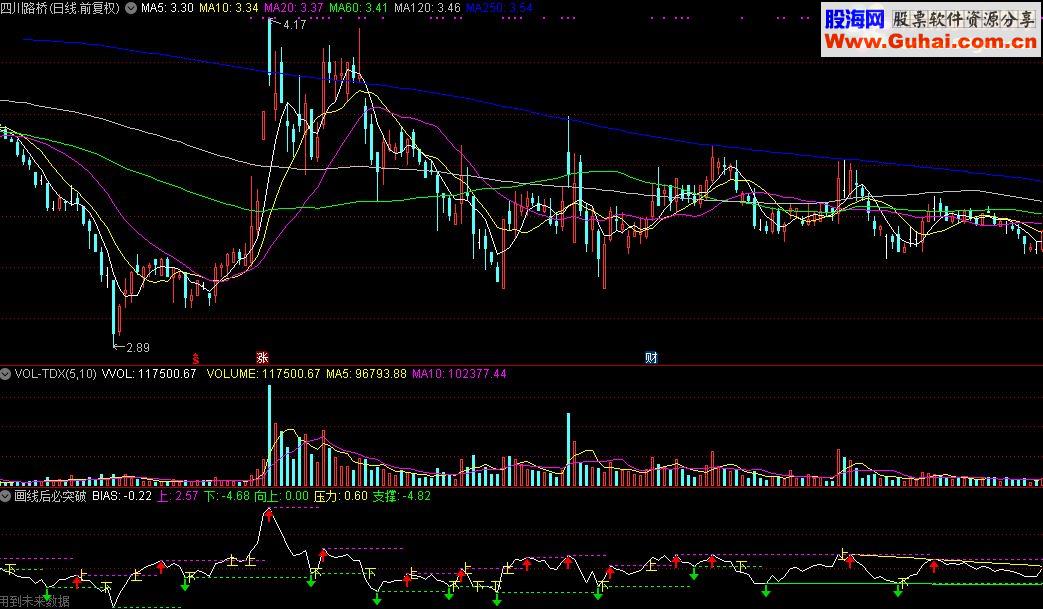
Task: Open the dropdown circle beside 画线后必突破
Action: click(6, 496)
